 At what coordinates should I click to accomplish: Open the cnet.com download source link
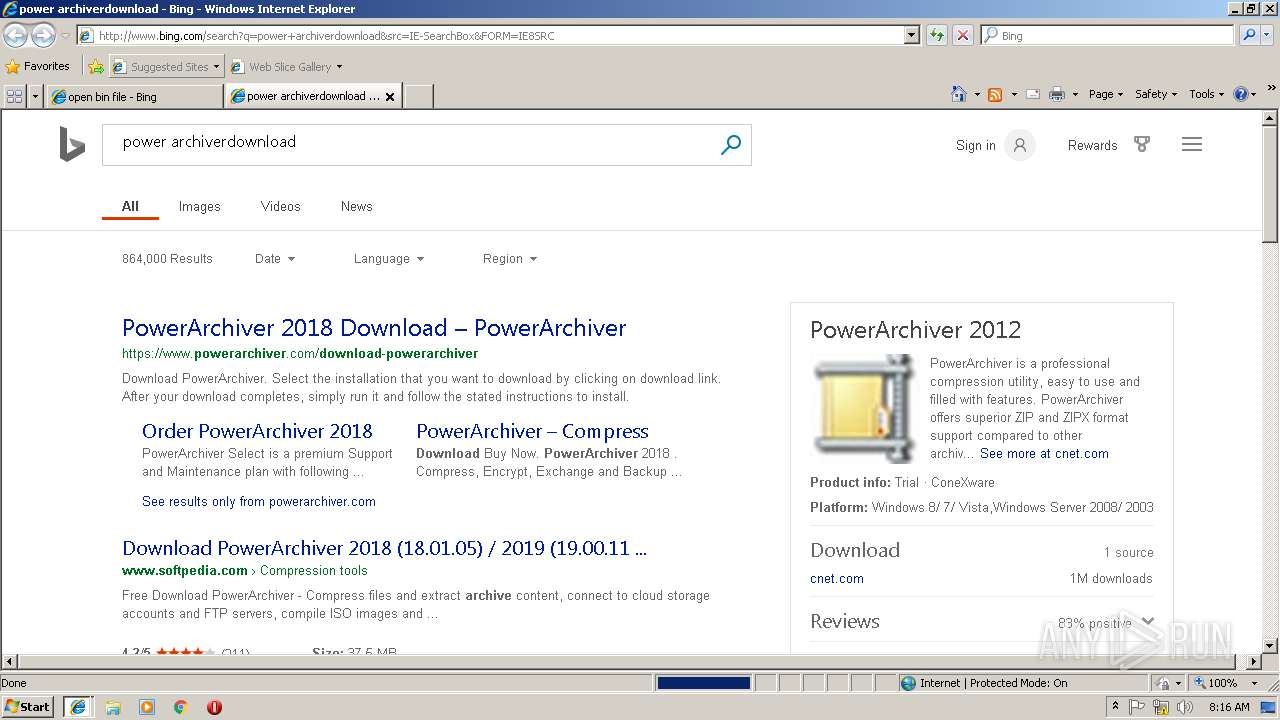pyautogui.click(x=837, y=578)
